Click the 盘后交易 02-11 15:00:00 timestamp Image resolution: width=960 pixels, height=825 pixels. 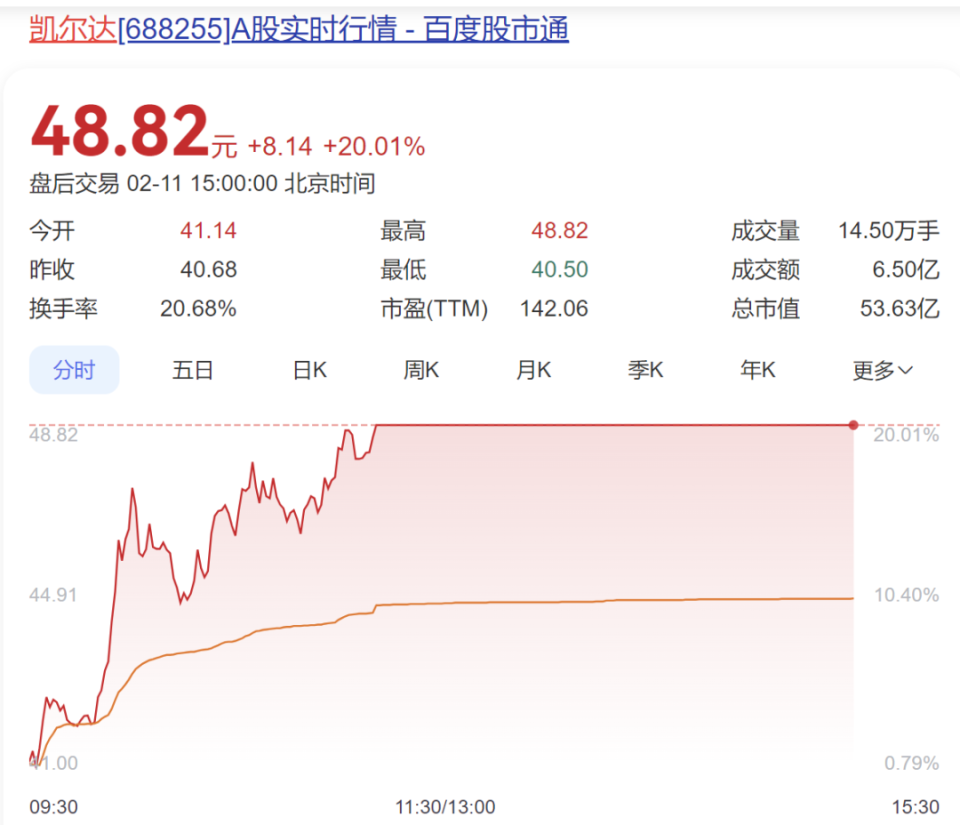point(202,184)
